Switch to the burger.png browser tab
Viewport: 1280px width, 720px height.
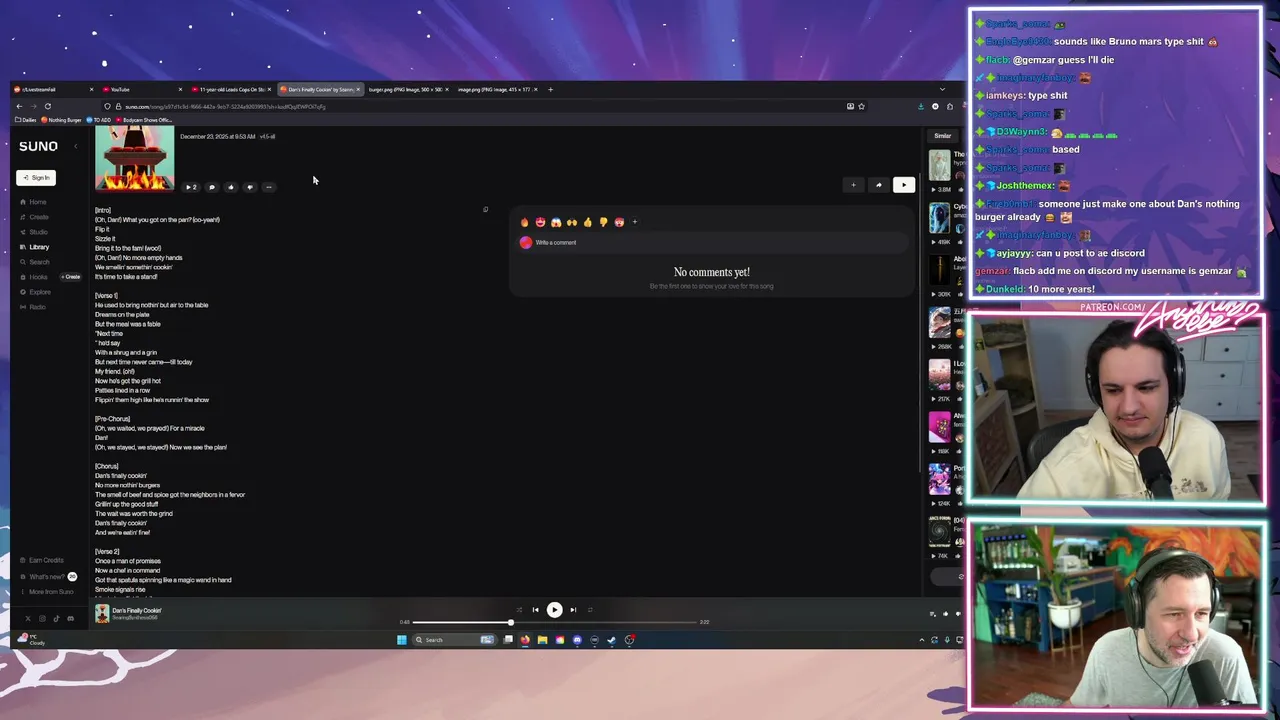click(x=406, y=89)
